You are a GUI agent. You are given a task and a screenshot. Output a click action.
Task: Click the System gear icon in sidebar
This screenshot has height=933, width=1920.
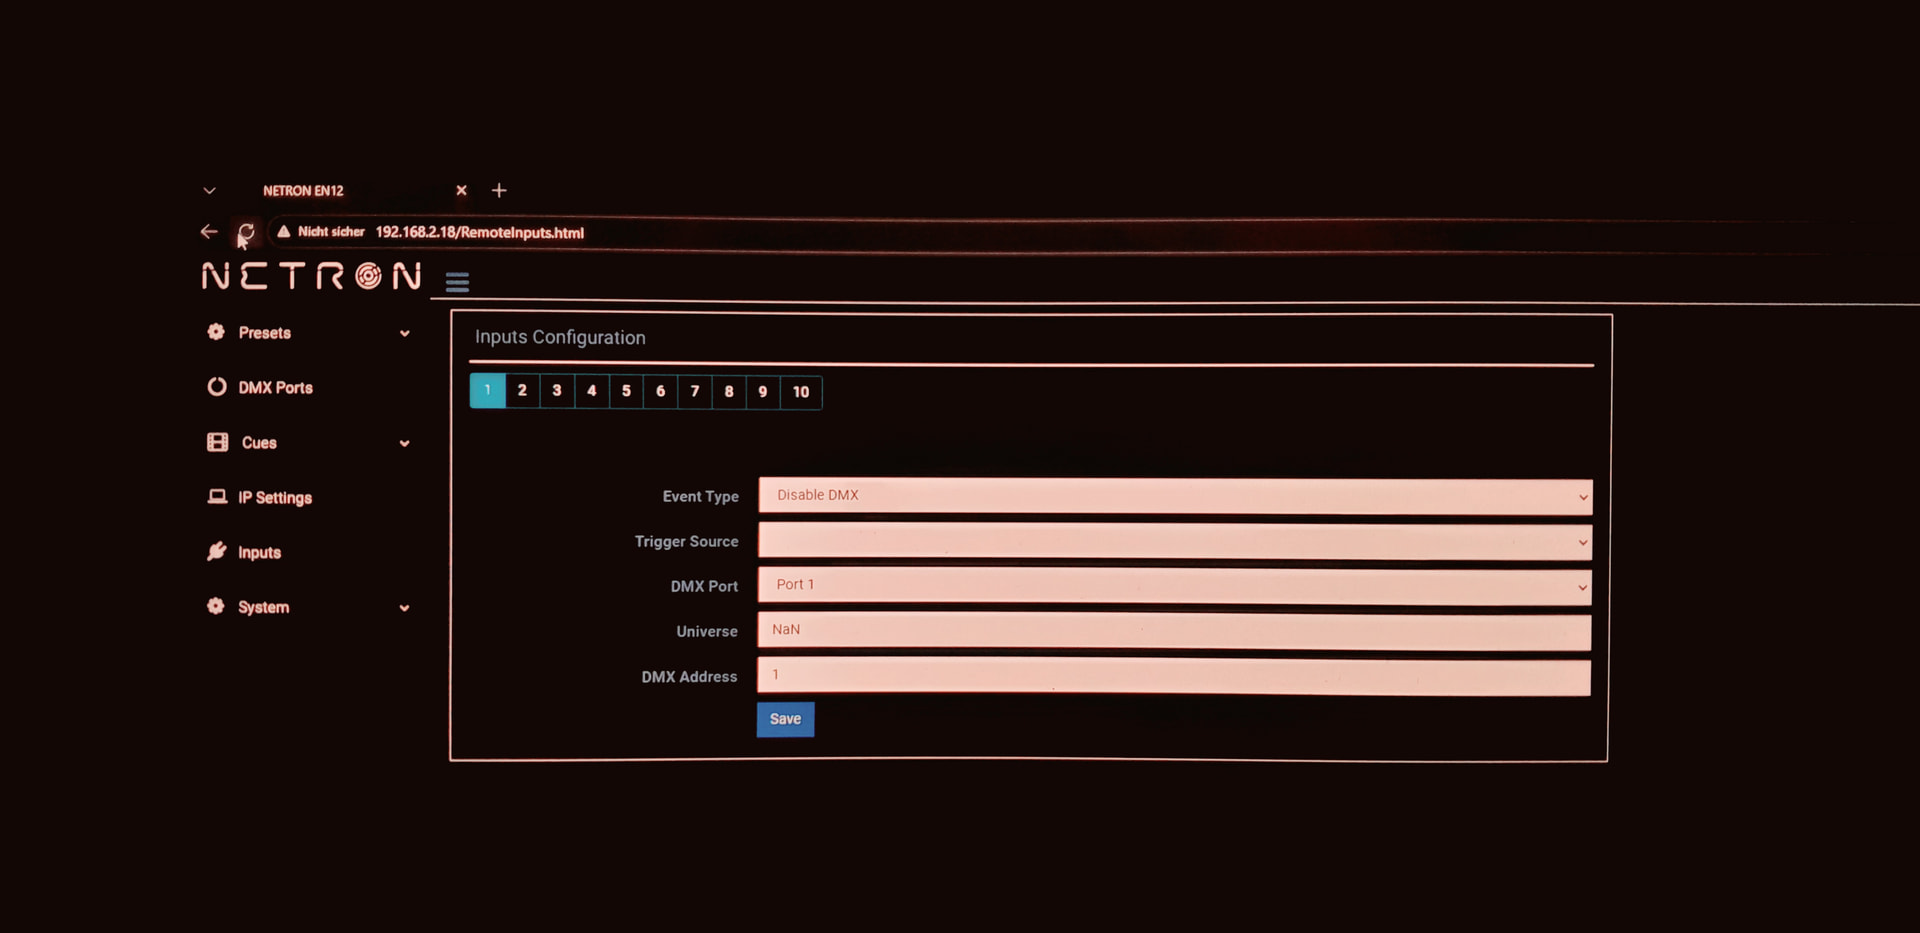point(216,606)
